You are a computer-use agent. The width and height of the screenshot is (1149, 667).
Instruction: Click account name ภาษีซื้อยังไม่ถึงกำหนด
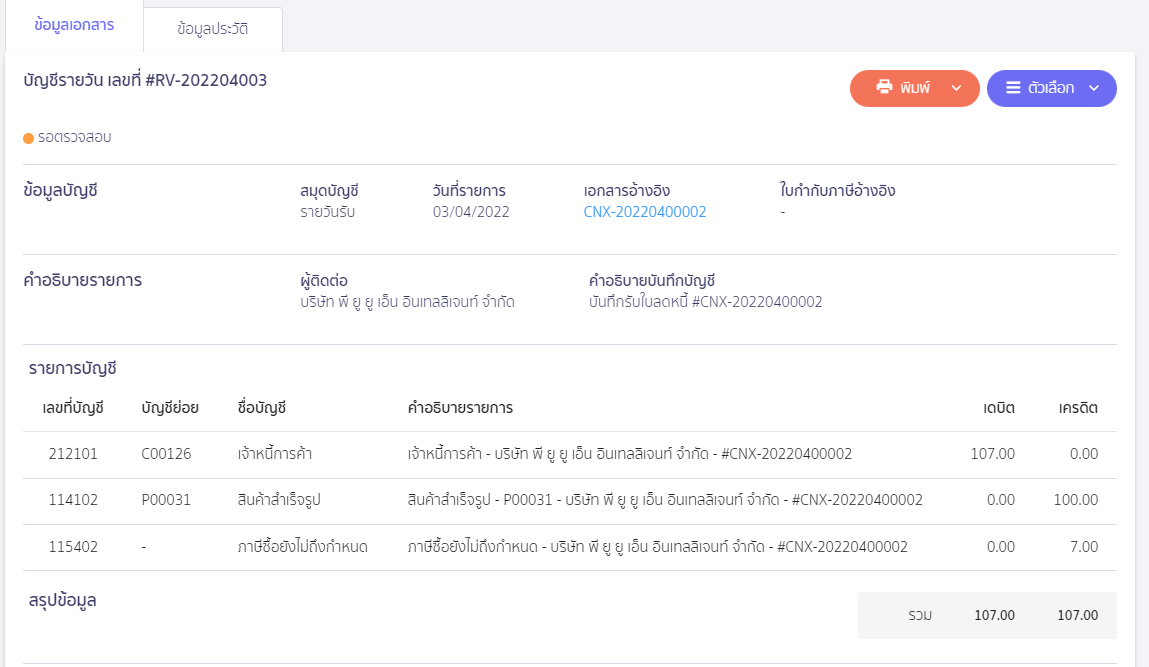pyautogui.click(x=303, y=547)
